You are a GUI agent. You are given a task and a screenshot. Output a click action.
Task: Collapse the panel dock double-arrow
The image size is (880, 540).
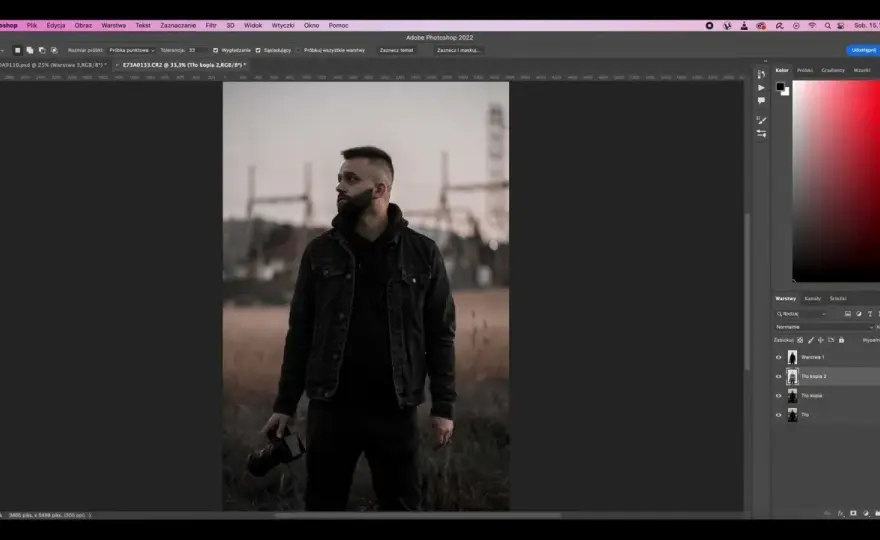(765, 61)
